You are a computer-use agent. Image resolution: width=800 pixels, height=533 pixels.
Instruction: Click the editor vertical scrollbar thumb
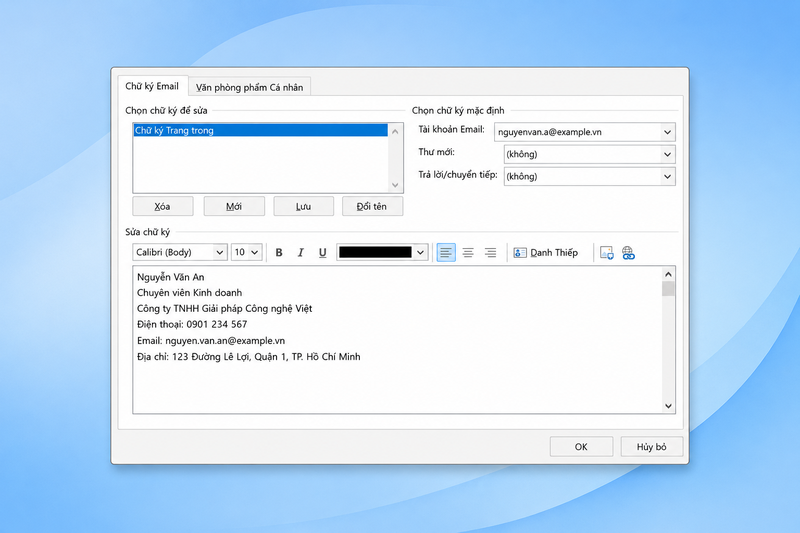(668, 289)
